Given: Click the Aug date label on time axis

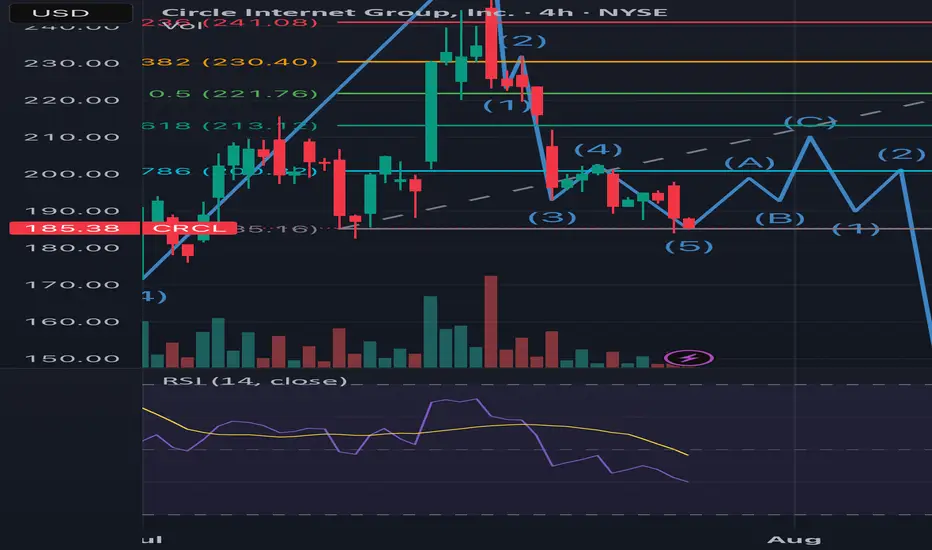Looking at the screenshot, I should pyautogui.click(x=794, y=540).
